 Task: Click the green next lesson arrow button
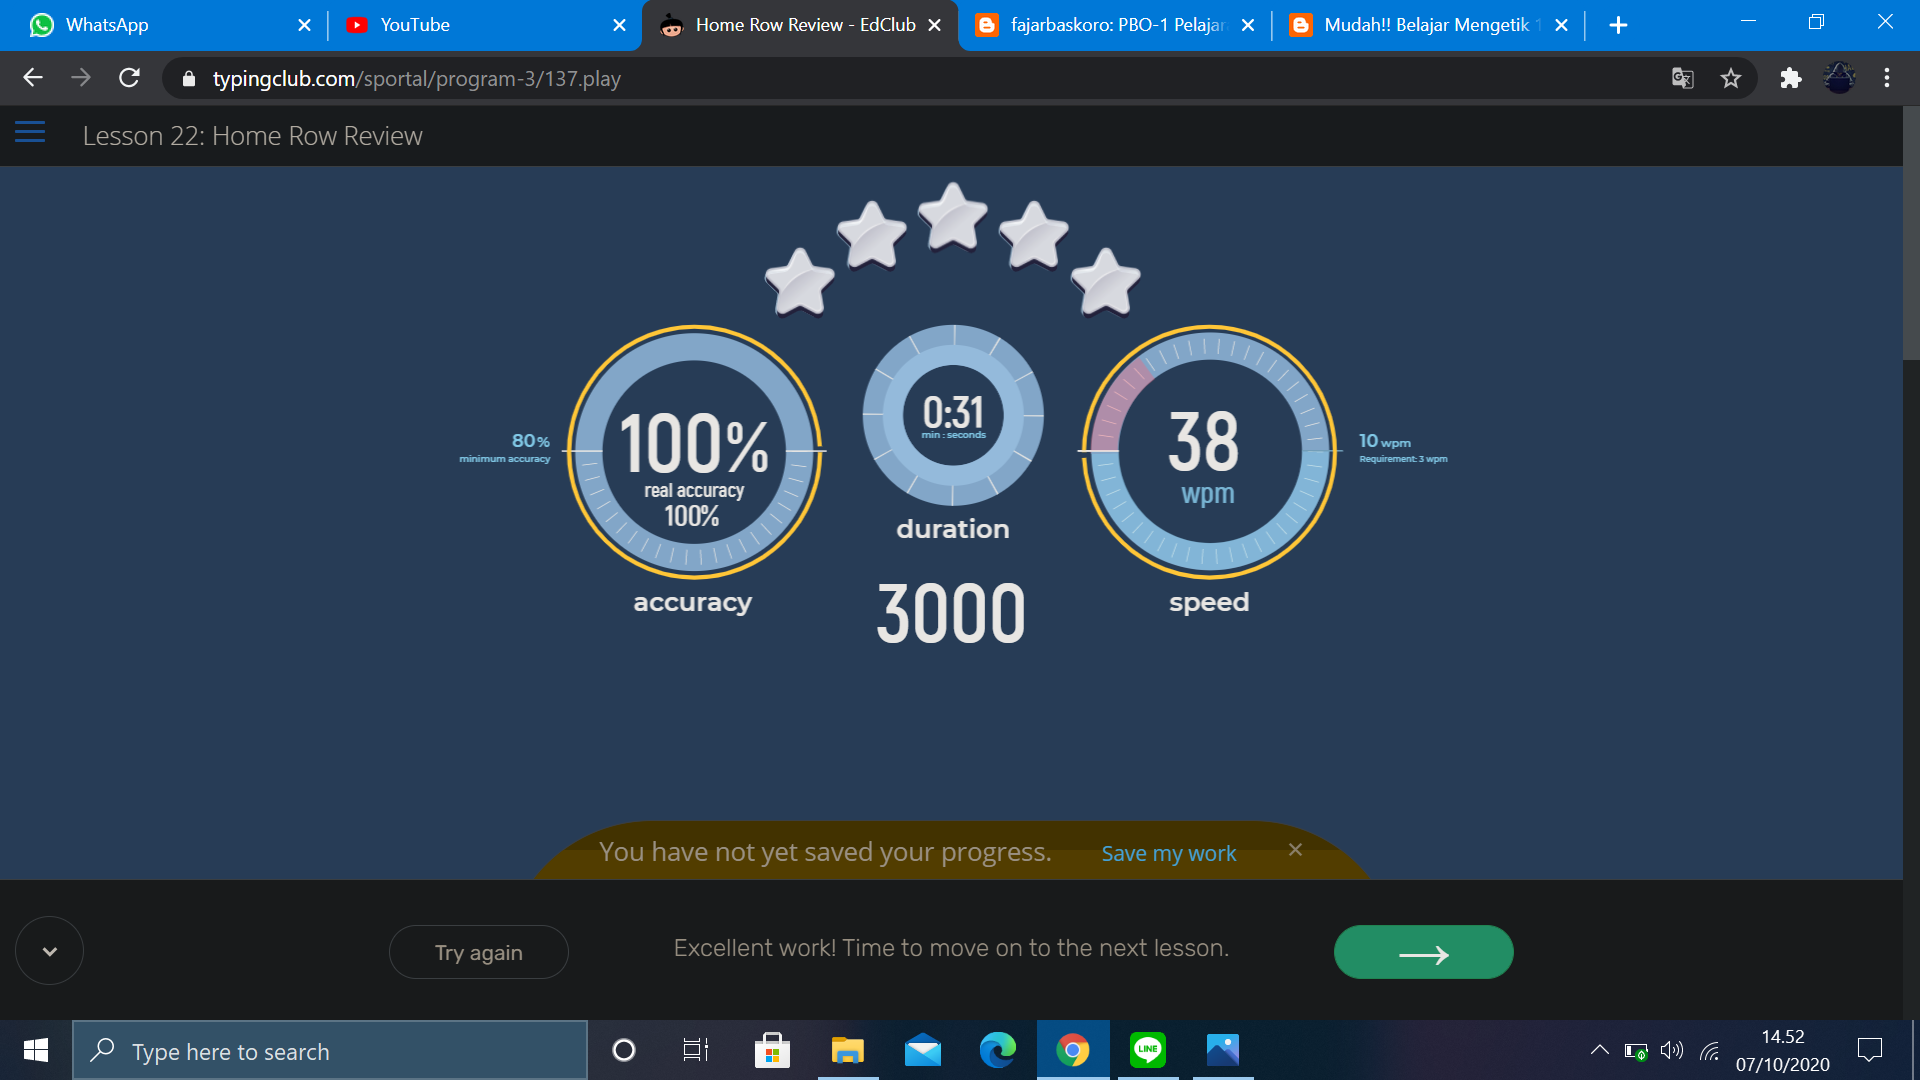click(1422, 952)
